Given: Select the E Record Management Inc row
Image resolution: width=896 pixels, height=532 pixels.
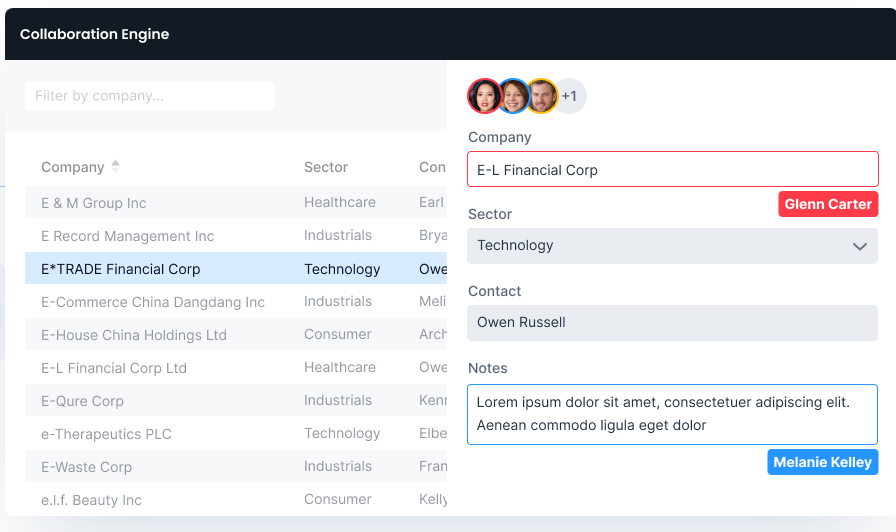Looking at the screenshot, I should tap(127, 236).
